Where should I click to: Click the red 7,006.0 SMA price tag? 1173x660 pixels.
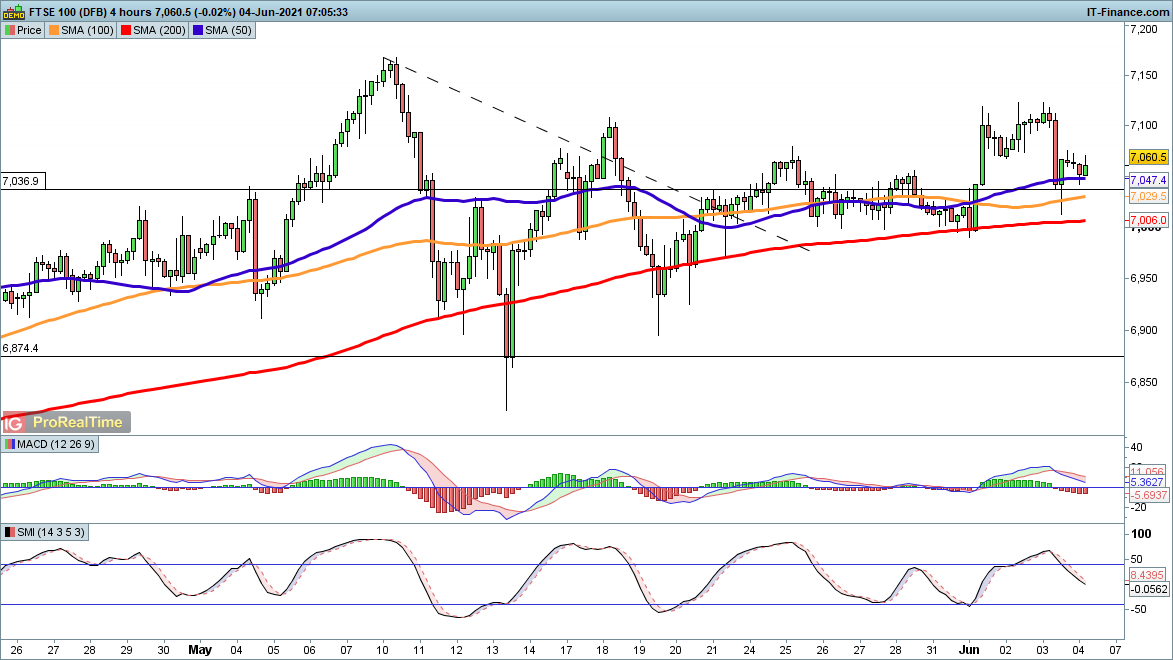coord(1148,220)
